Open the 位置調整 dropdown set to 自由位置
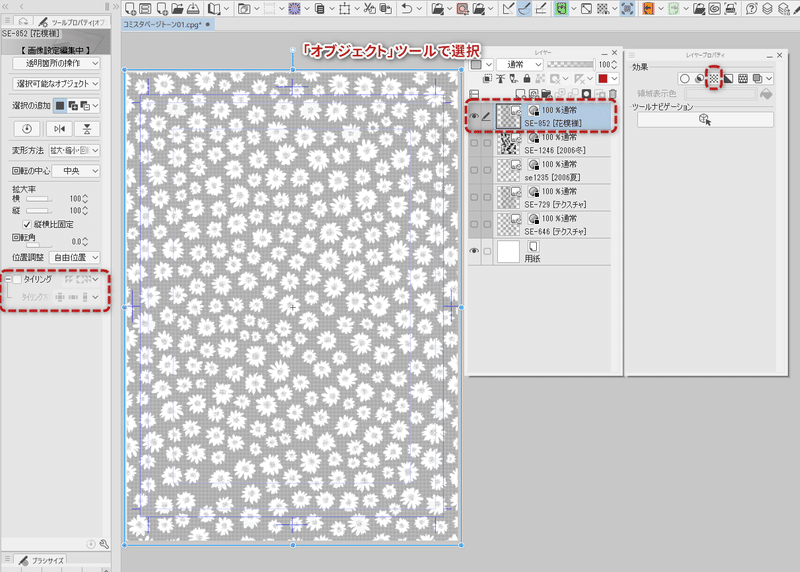 pos(76,258)
